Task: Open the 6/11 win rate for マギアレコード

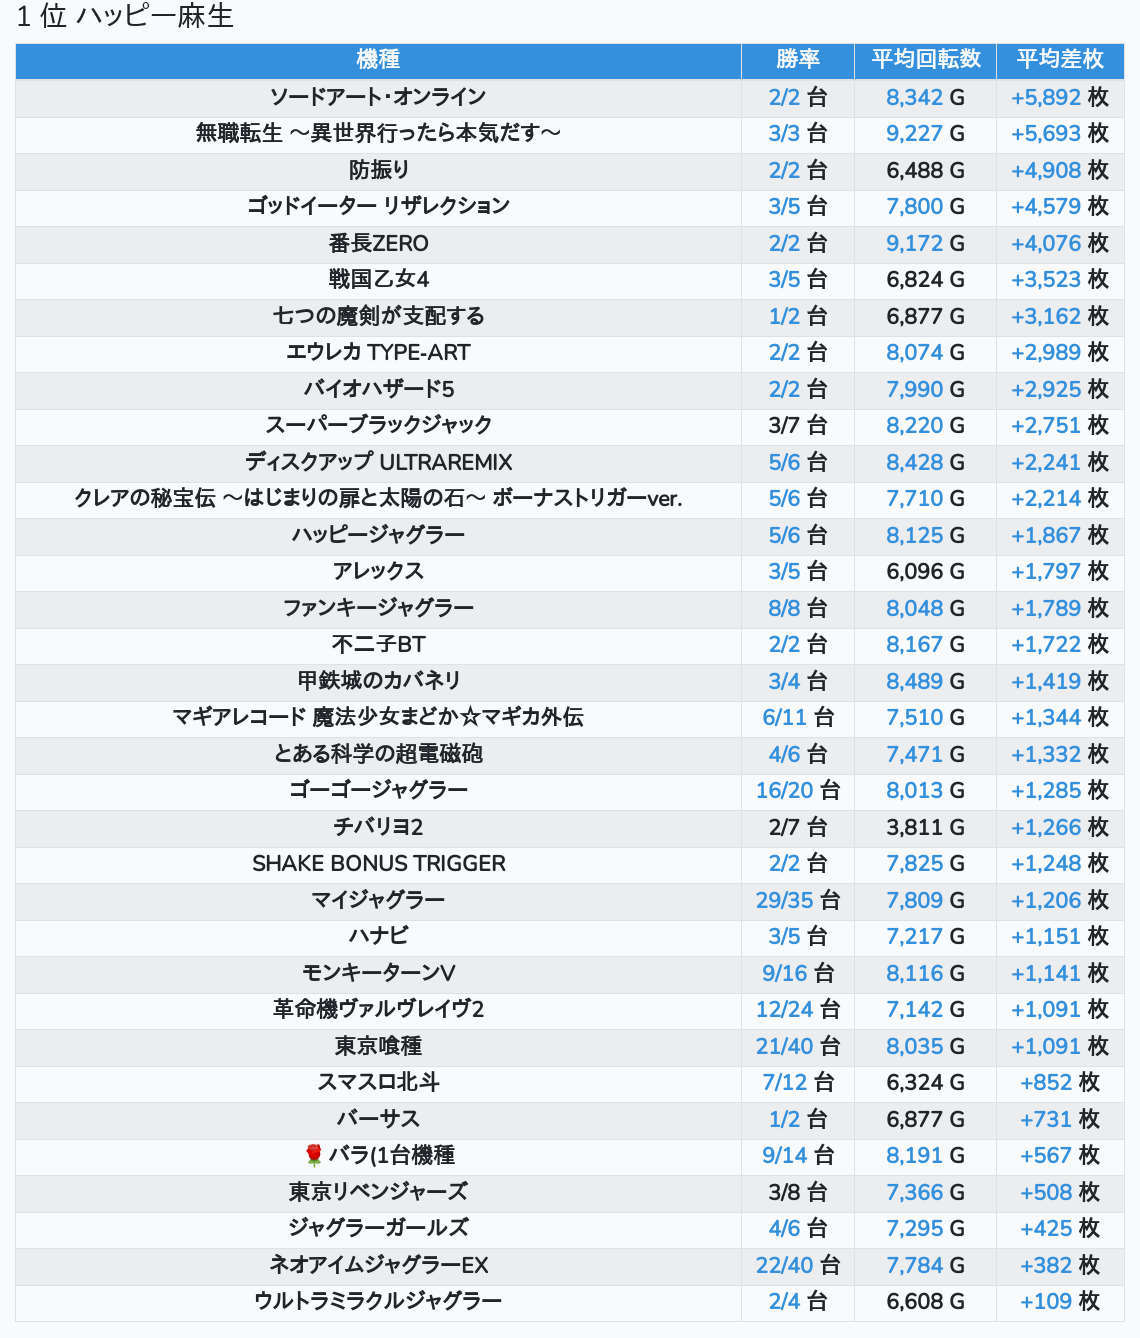Action: pyautogui.click(x=784, y=718)
